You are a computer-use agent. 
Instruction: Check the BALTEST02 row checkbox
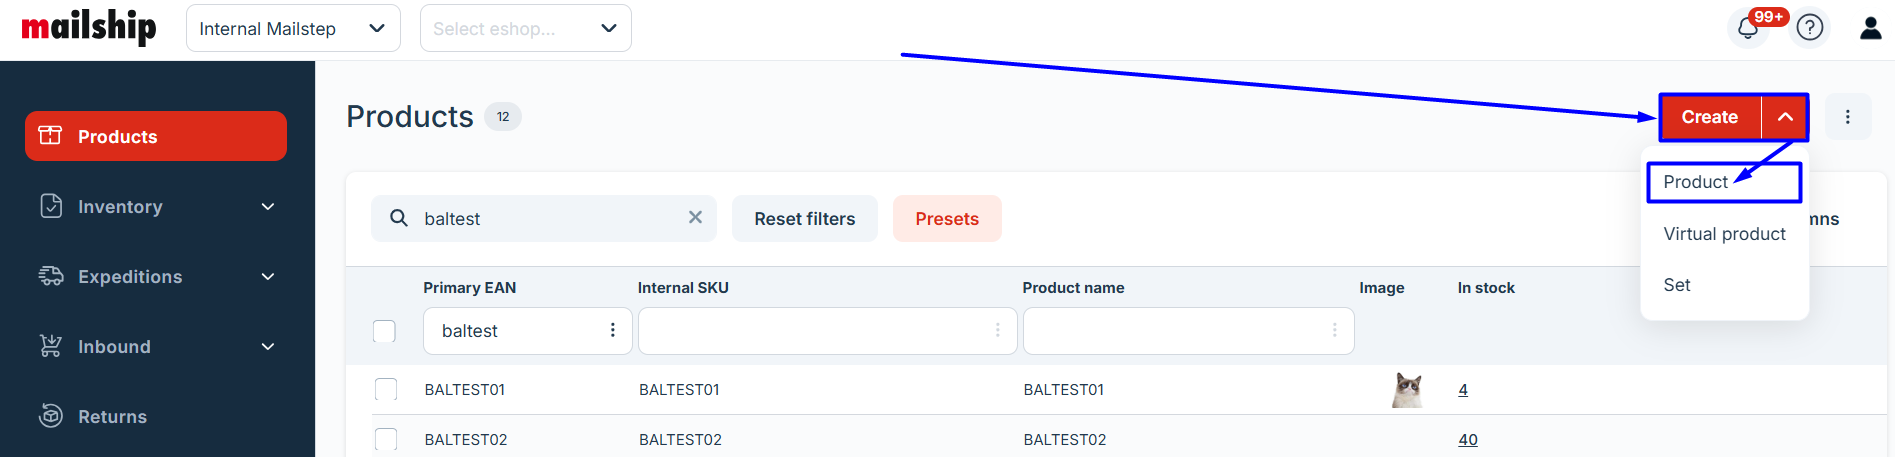click(x=386, y=439)
